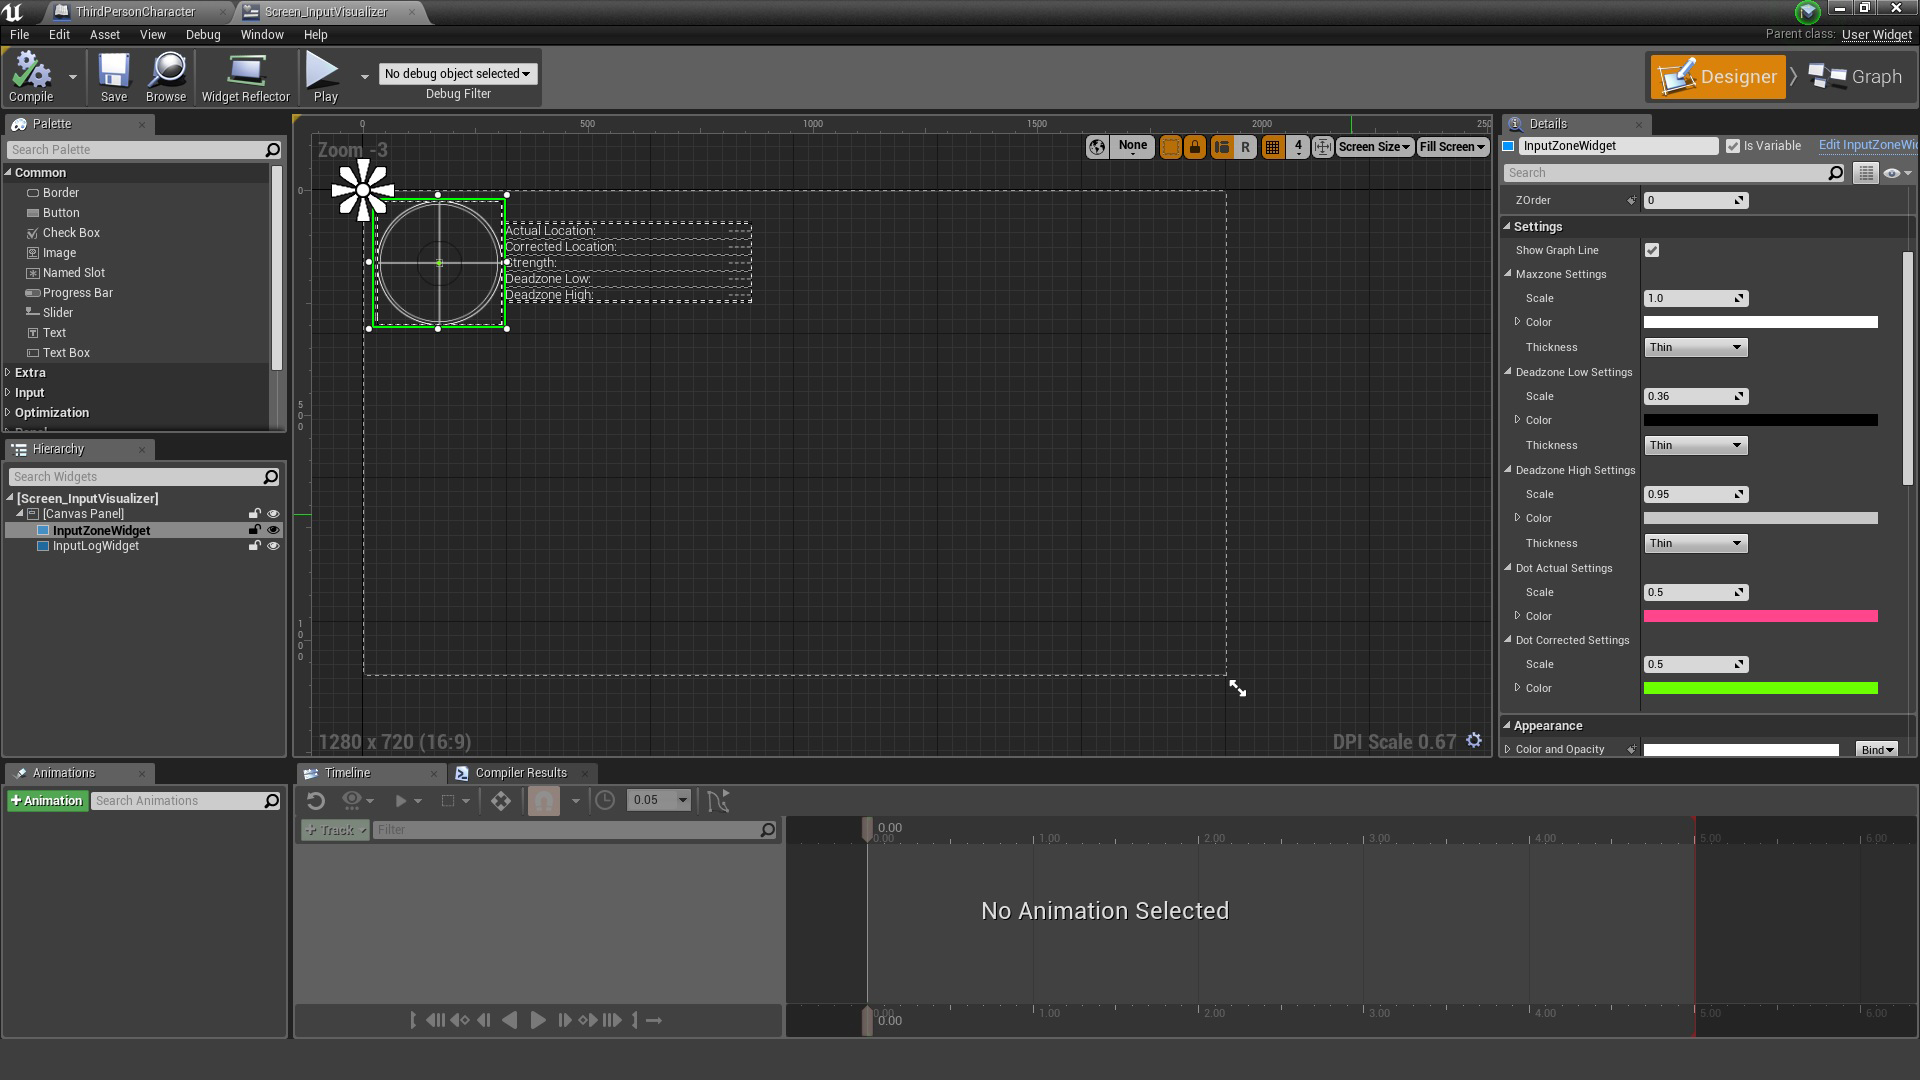Image resolution: width=1920 pixels, height=1080 pixels.
Task: Click the lock outlines toggle in canvas toolbar
Action: pyautogui.click(x=1194, y=147)
